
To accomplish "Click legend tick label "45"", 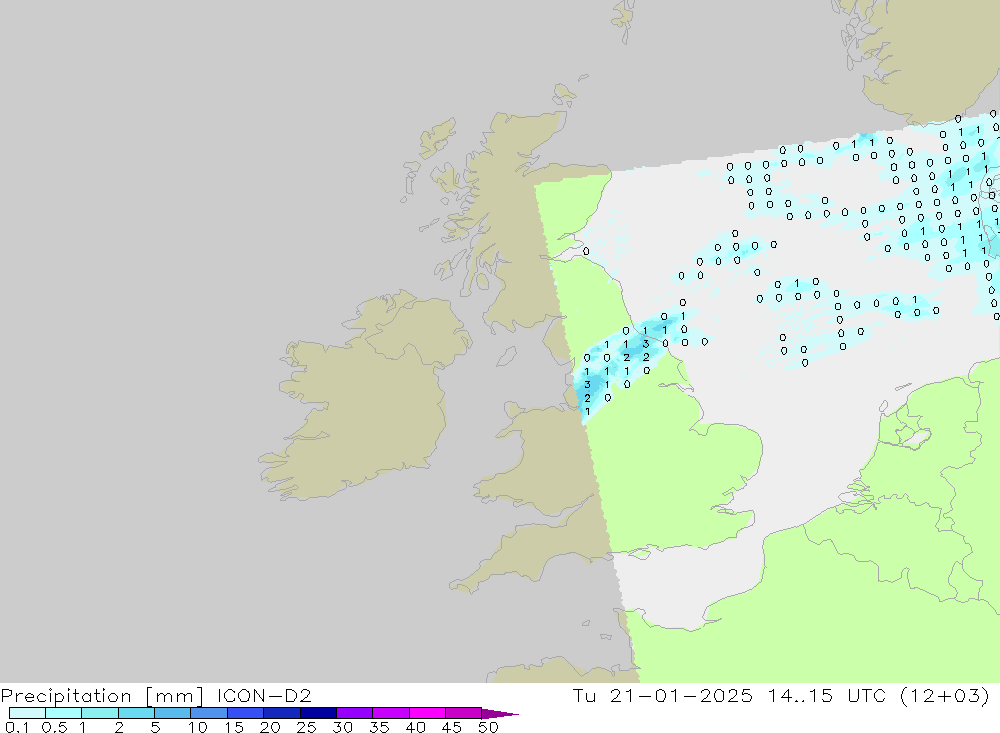I will point(452,727).
